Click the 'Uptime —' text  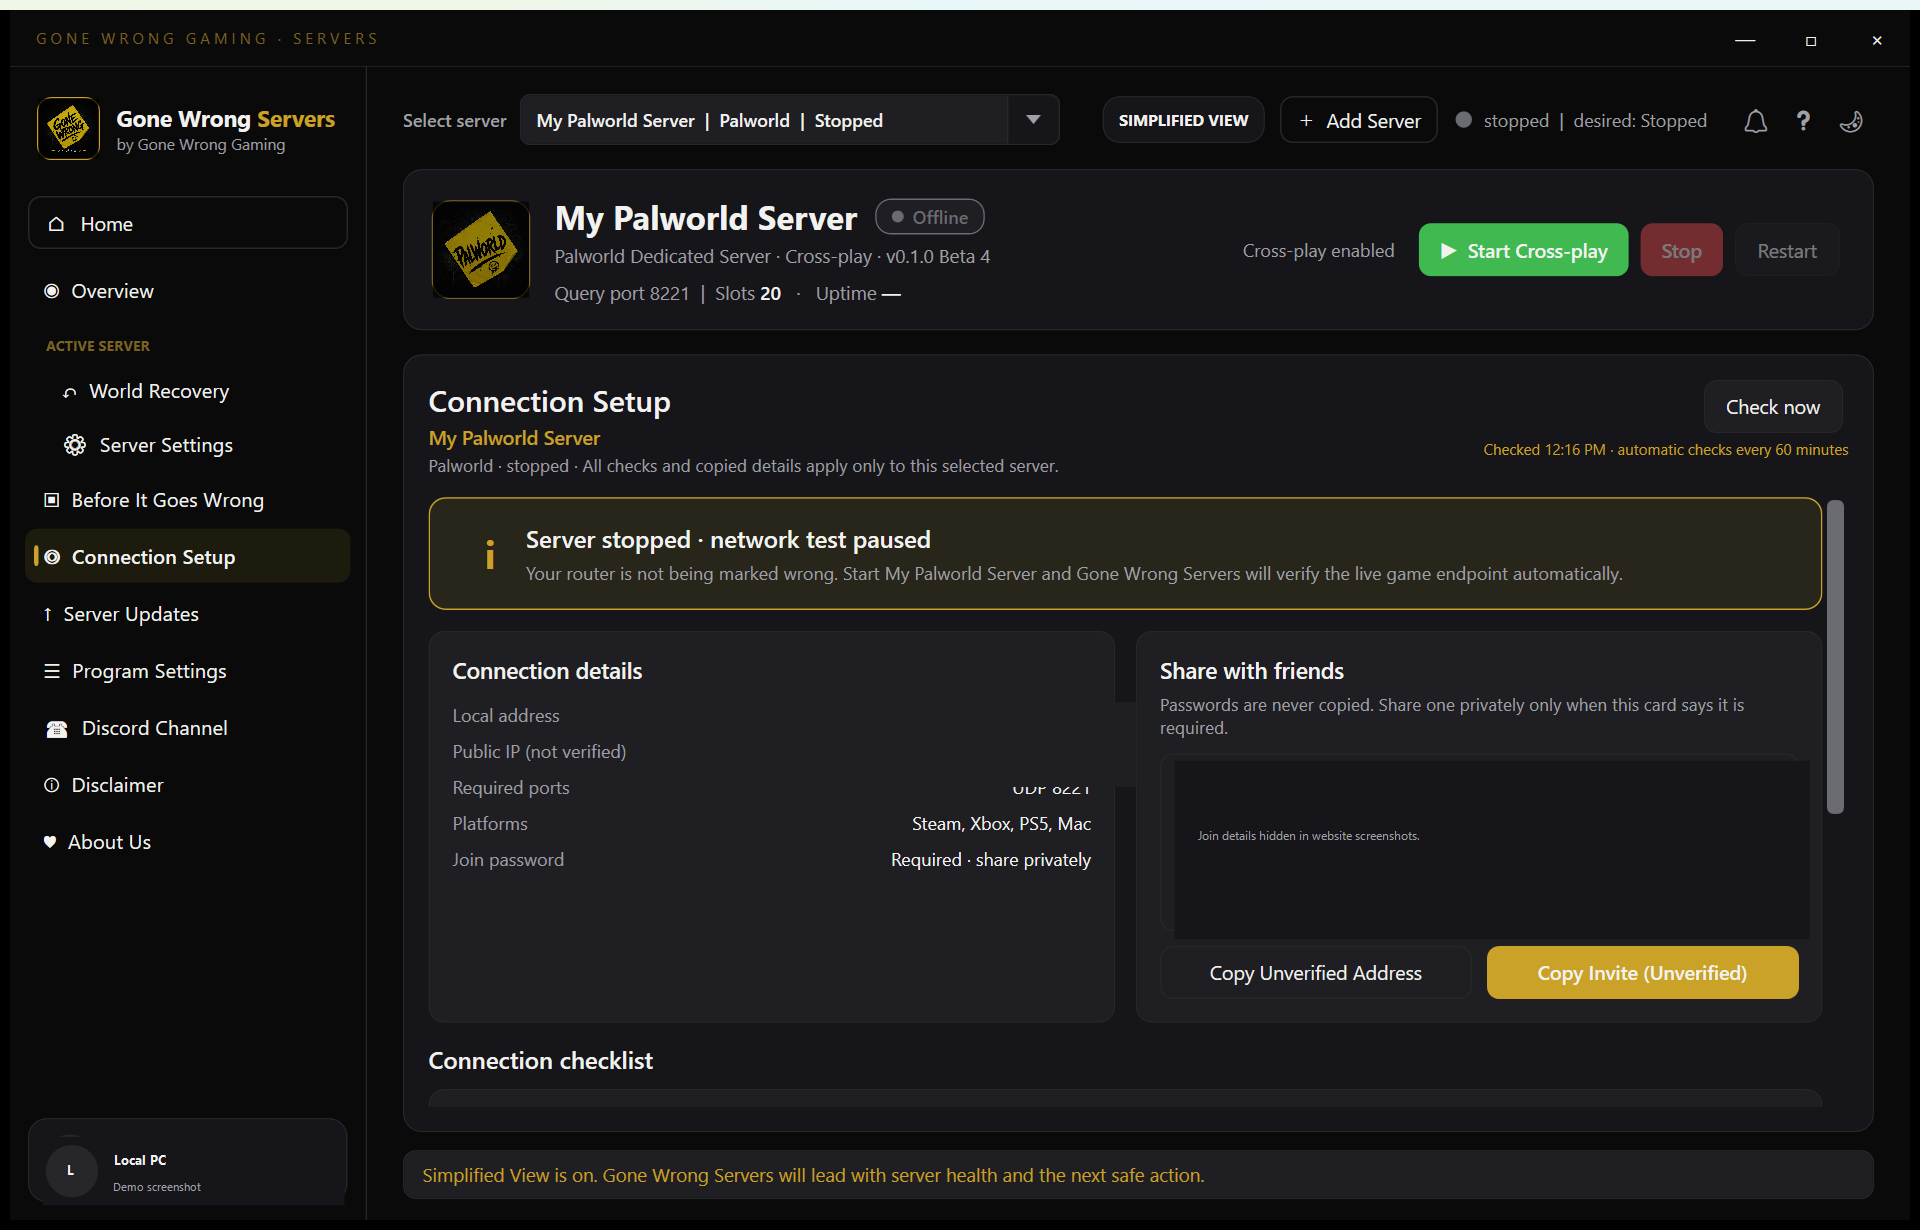point(858,293)
